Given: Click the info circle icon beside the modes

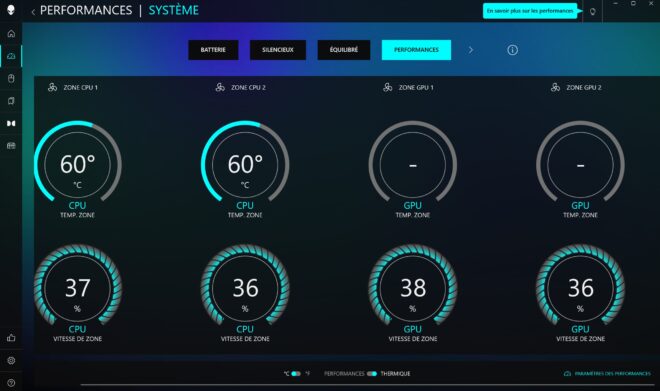Looking at the screenshot, I should pos(512,50).
